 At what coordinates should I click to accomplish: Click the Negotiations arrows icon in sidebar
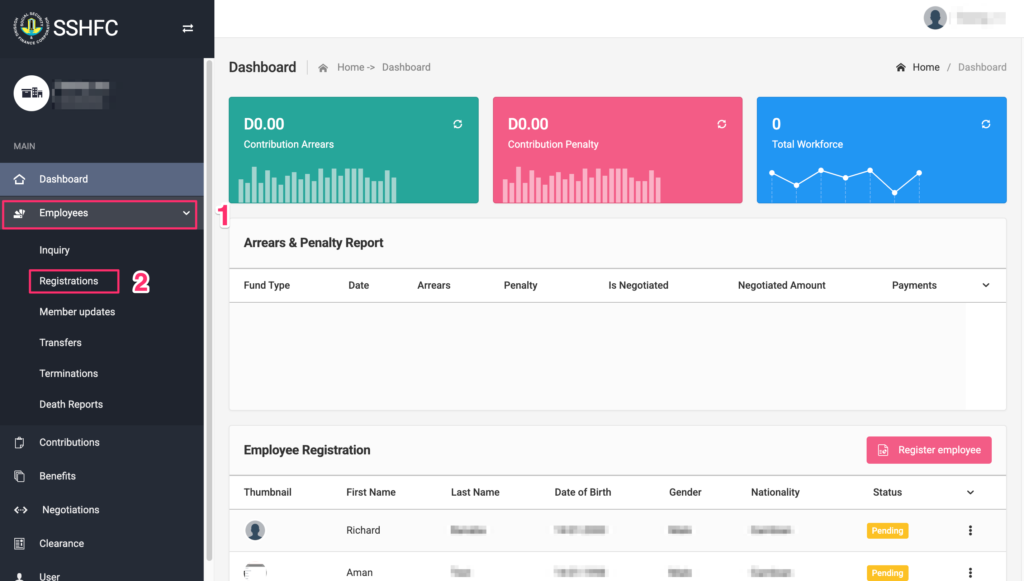pyautogui.click(x=20, y=510)
